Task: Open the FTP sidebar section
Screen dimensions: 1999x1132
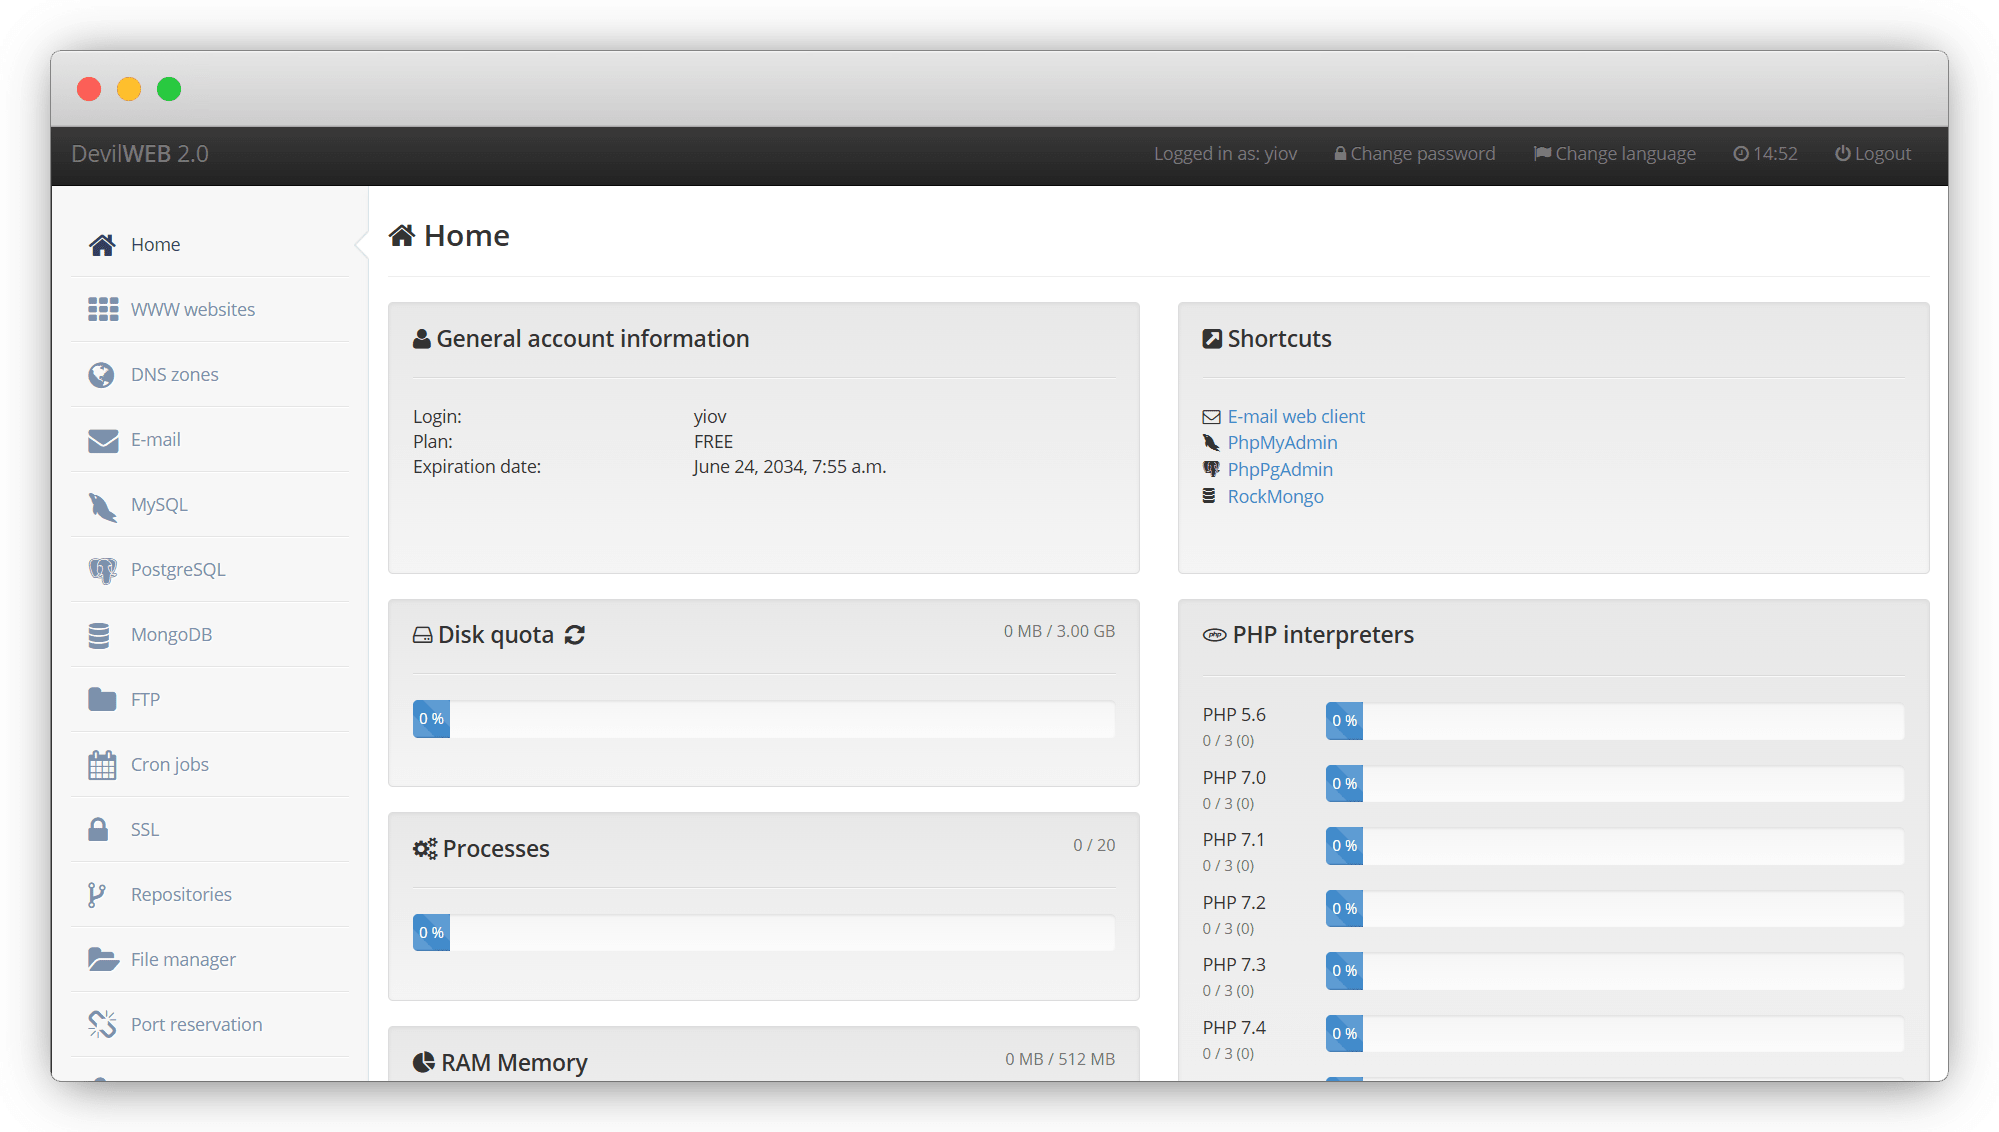Action: coord(145,700)
